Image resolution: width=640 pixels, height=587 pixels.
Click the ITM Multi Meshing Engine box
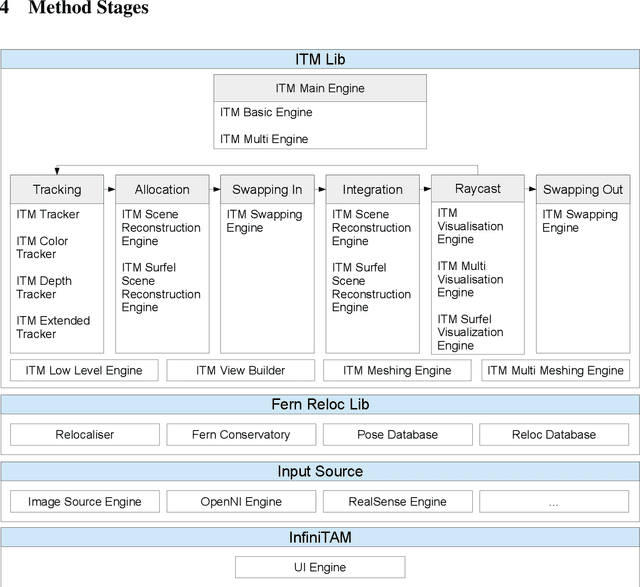click(x=555, y=370)
